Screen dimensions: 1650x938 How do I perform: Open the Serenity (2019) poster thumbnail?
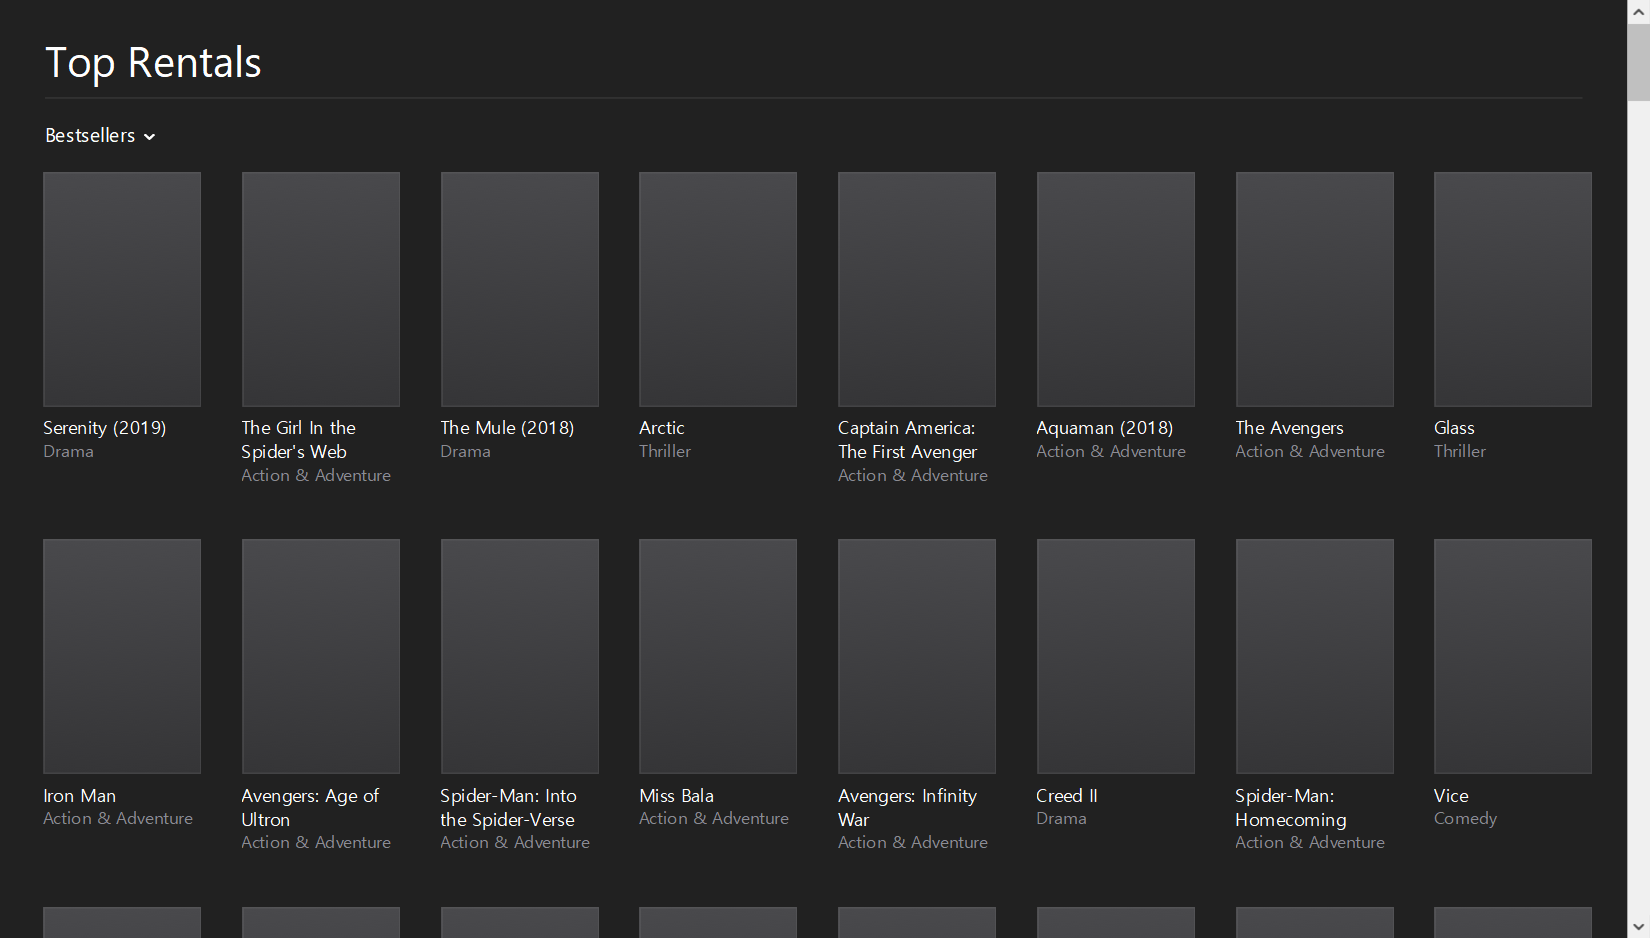(122, 289)
